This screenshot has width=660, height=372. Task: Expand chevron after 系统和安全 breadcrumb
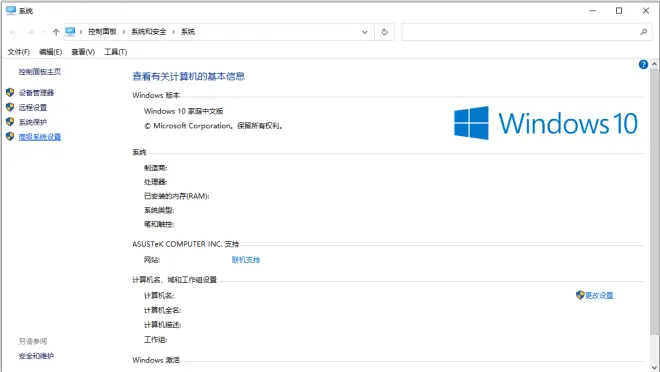173,32
